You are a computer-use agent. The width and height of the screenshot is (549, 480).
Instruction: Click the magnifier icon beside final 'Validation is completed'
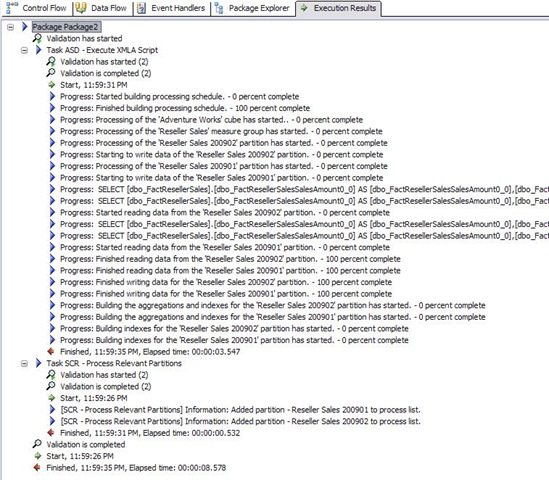tap(37, 444)
